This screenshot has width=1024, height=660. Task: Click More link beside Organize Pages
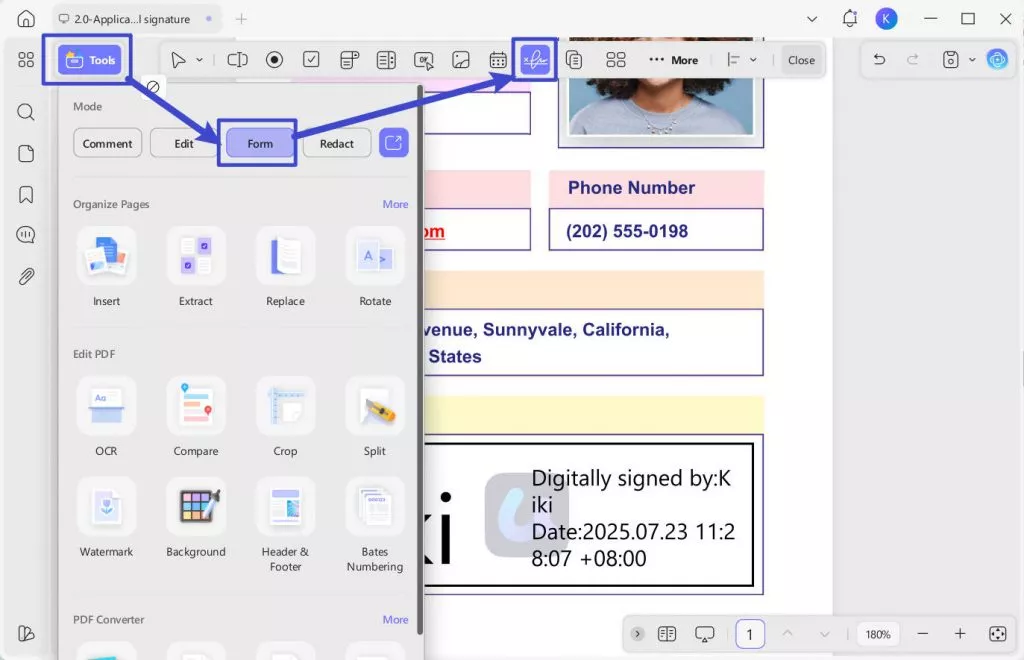[x=395, y=204]
